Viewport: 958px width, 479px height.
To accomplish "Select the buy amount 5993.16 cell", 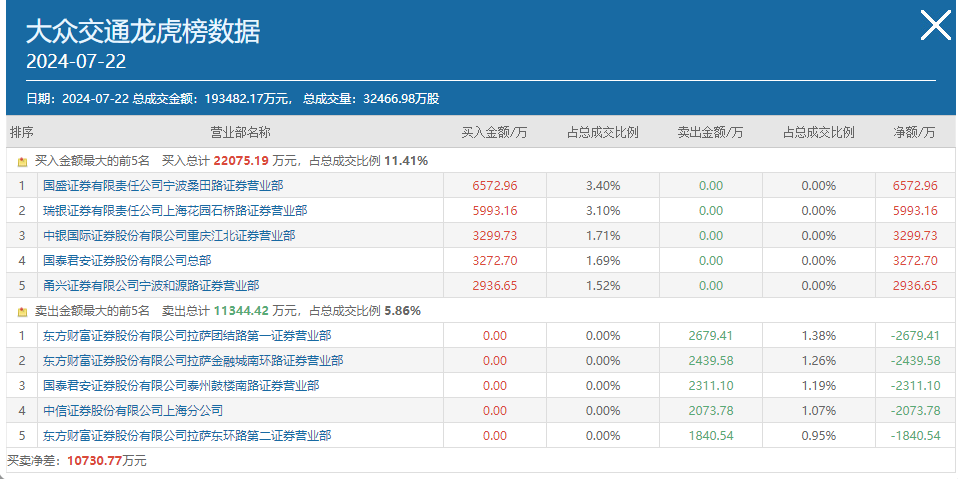I will click(x=495, y=211).
